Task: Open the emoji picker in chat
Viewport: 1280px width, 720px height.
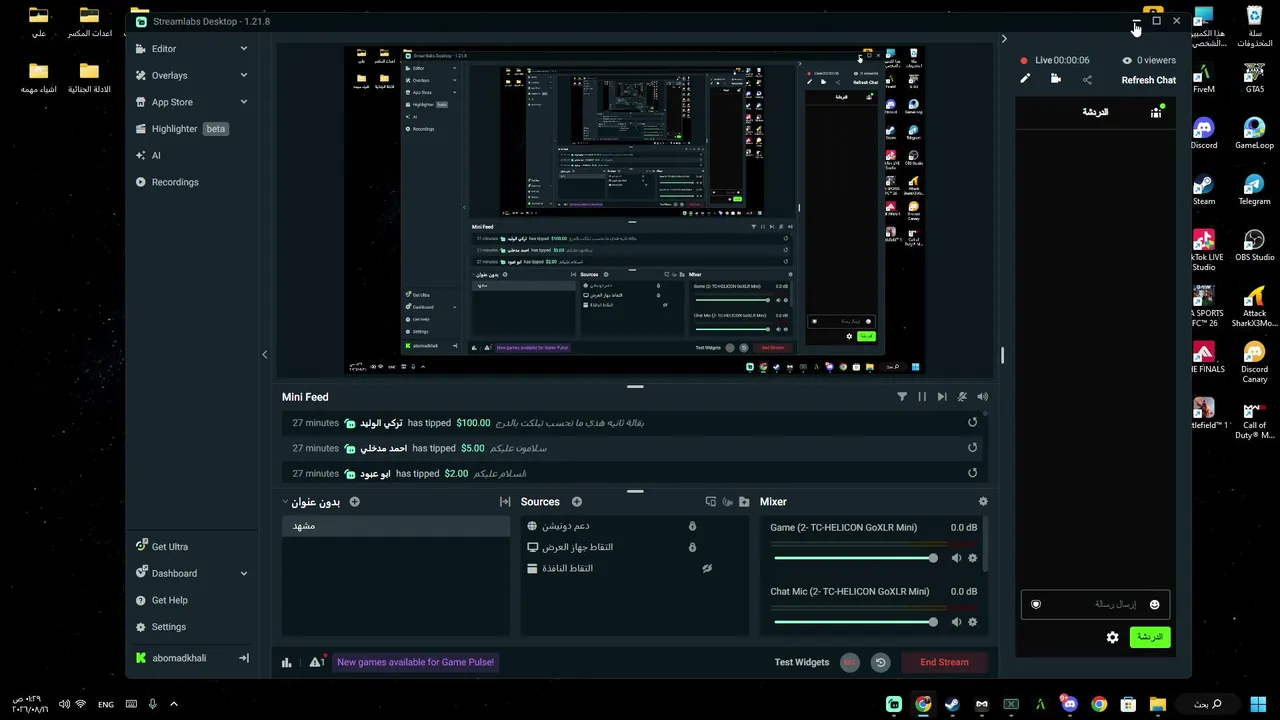Action: [x=1154, y=604]
